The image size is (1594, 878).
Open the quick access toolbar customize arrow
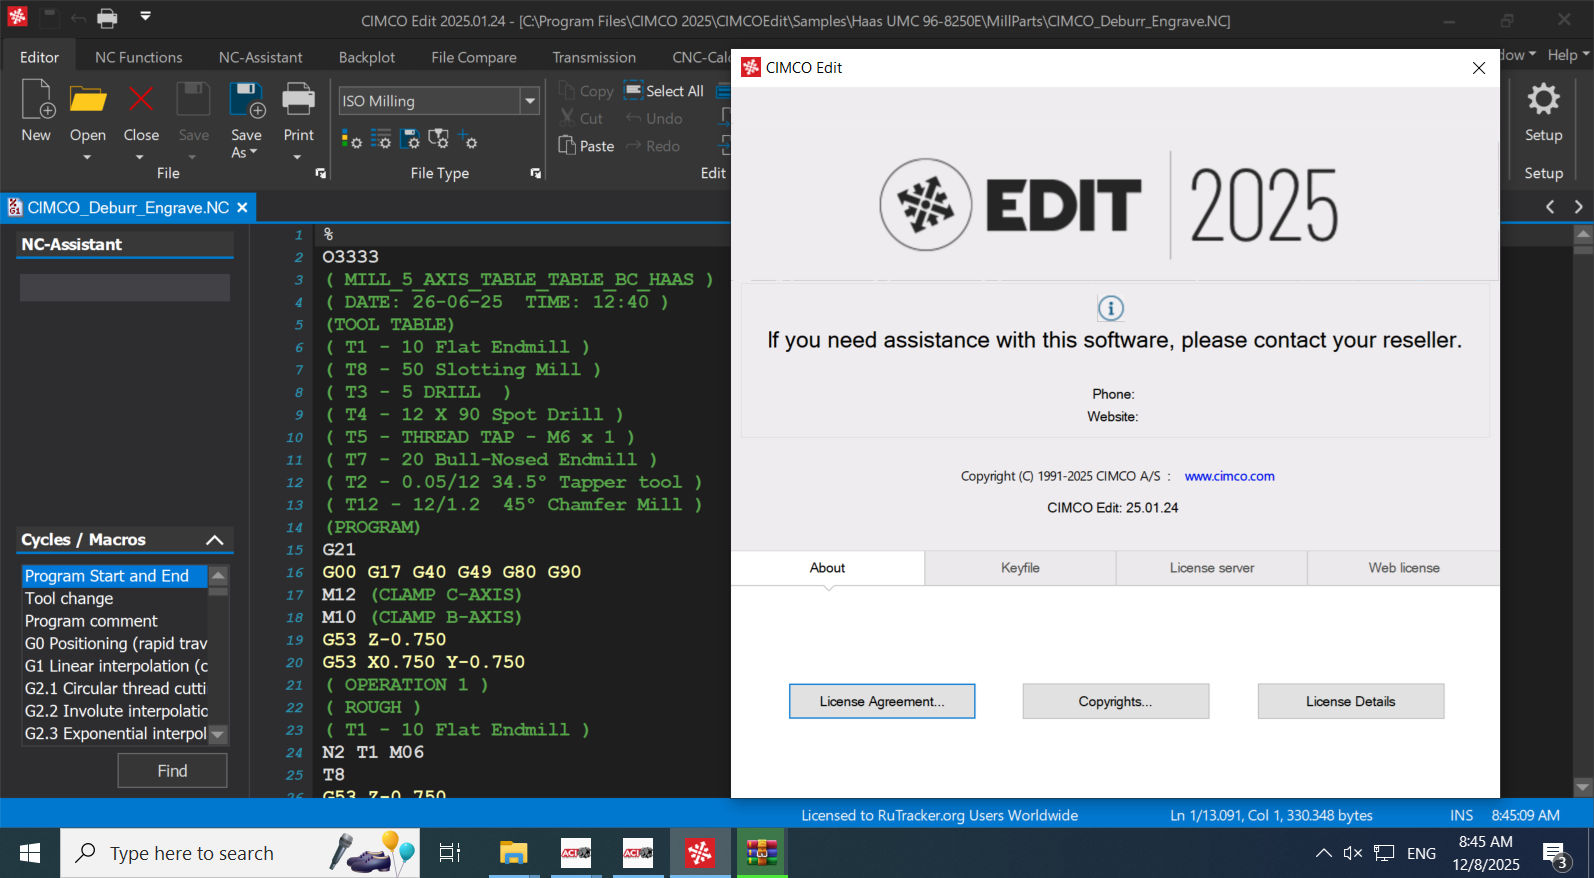pos(145,16)
